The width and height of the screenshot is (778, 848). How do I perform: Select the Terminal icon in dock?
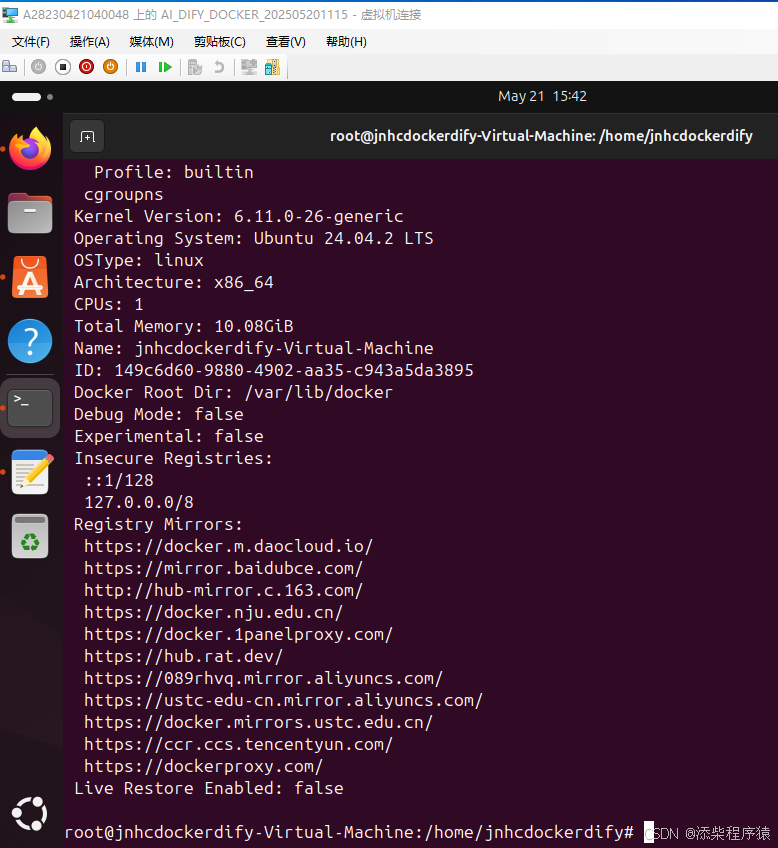click(30, 408)
